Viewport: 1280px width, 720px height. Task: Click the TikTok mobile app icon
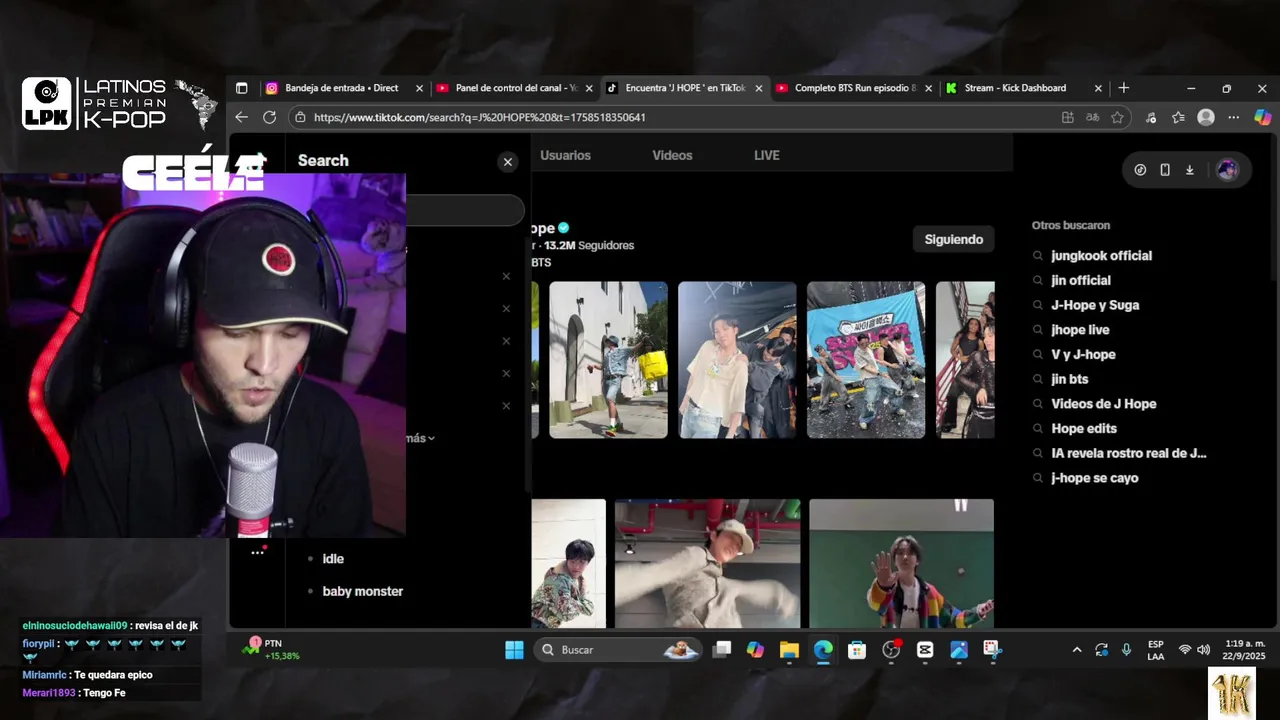coord(1165,170)
